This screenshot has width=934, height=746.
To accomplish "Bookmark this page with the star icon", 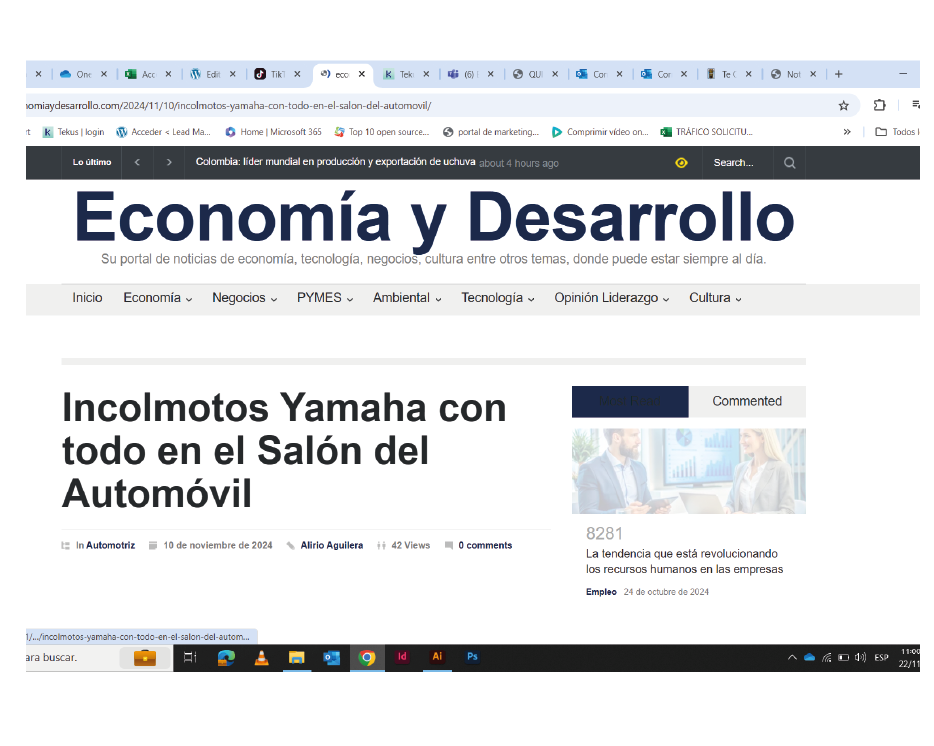I will coord(843,105).
